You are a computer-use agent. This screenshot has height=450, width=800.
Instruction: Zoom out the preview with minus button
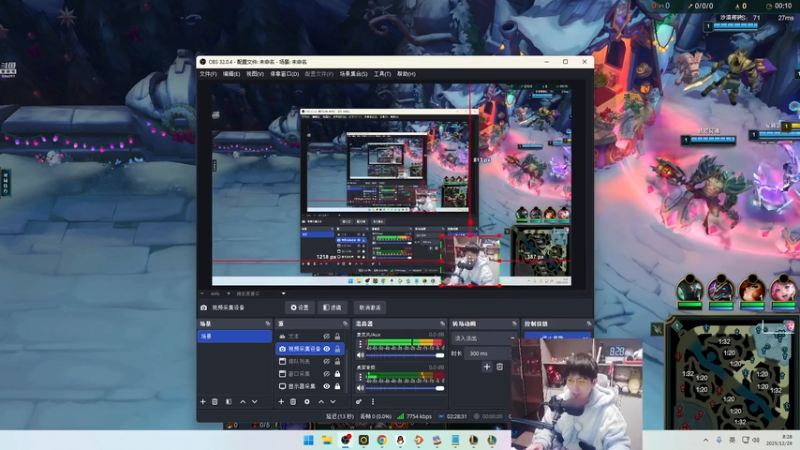point(203,293)
